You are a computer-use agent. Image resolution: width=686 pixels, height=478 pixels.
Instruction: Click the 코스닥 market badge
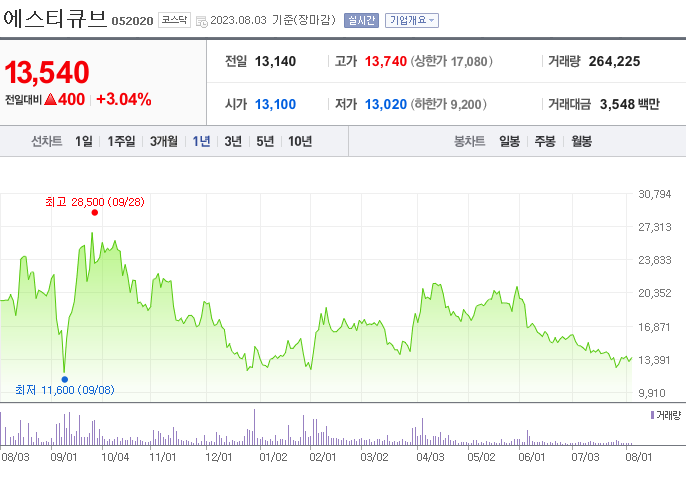point(174,20)
